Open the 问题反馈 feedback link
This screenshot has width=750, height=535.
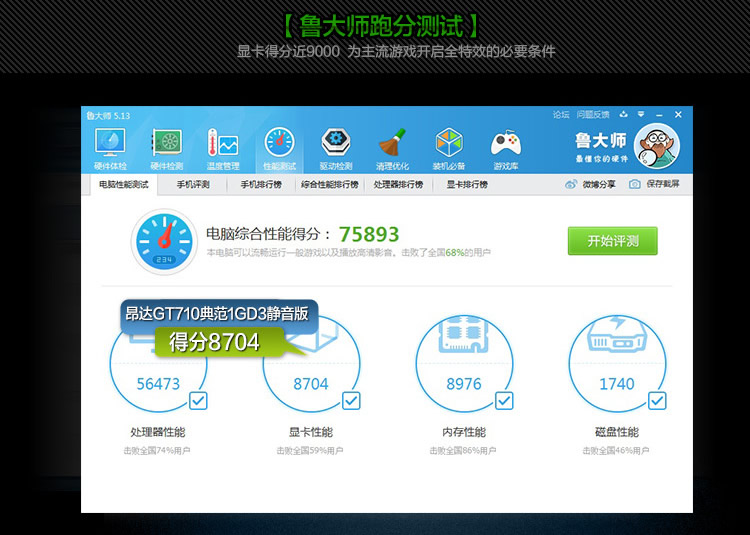click(593, 115)
